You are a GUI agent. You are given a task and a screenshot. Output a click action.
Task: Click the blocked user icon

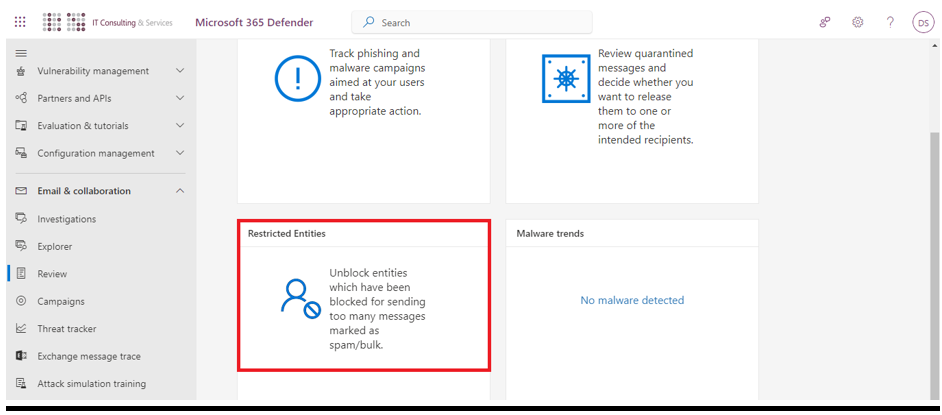(x=300, y=299)
